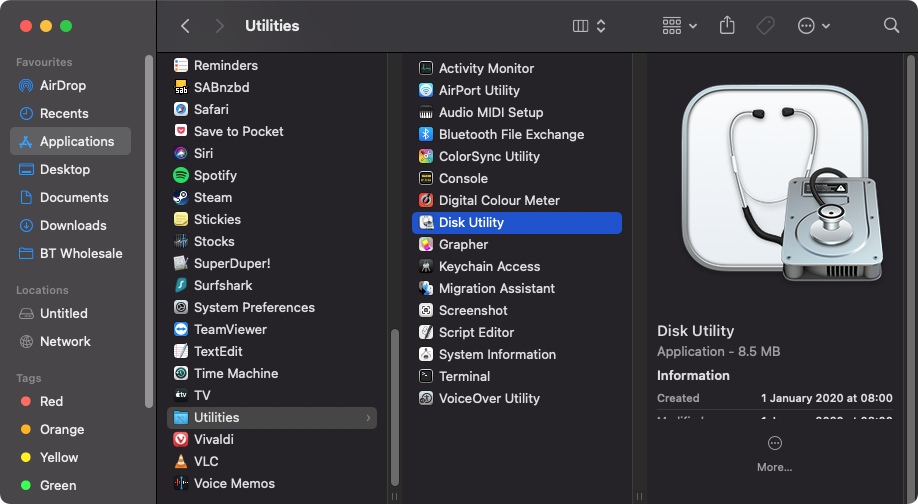Select the Surfshark app icon
The height and width of the screenshot is (504, 918).
pyautogui.click(x=181, y=285)
